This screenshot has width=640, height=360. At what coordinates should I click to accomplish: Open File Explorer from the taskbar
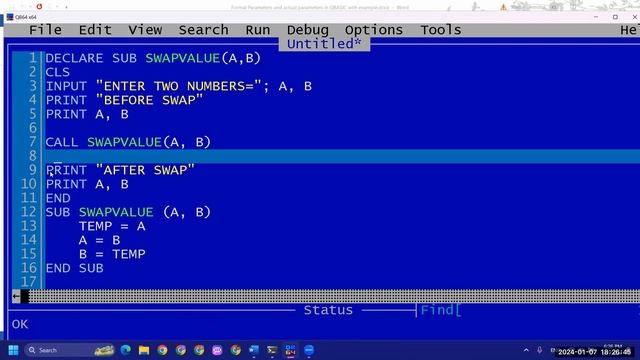coord(144,350)
